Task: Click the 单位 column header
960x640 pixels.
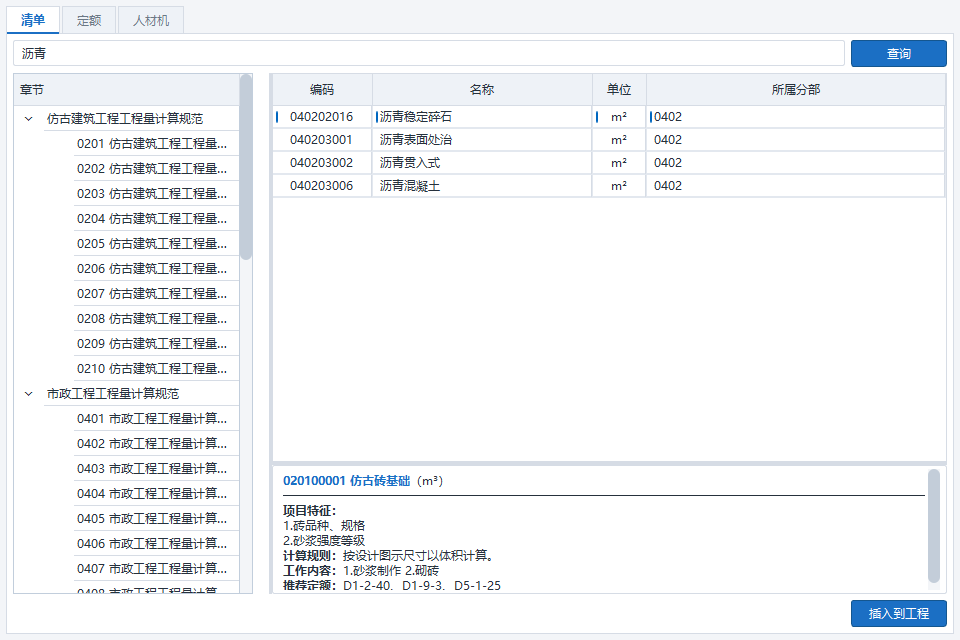Action: point(619,89)
